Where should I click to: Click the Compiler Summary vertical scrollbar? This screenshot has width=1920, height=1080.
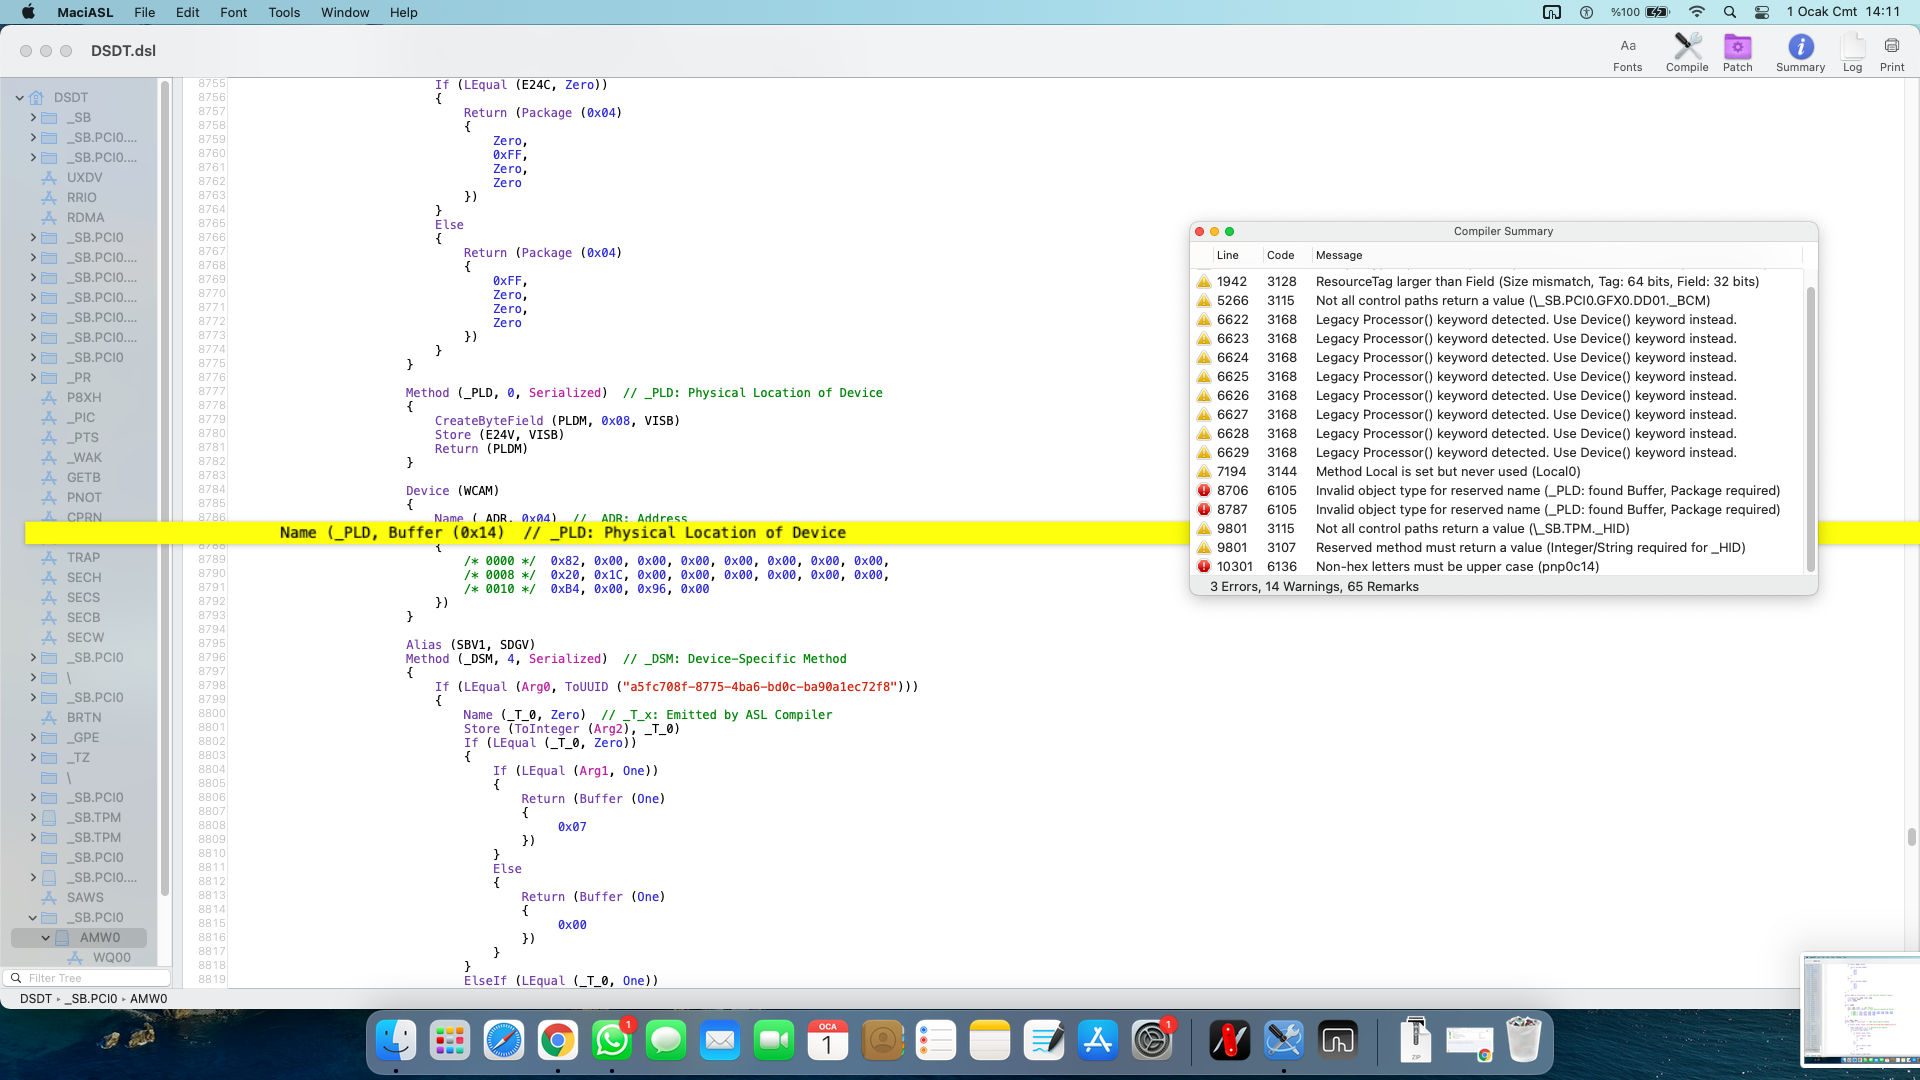1810,430
